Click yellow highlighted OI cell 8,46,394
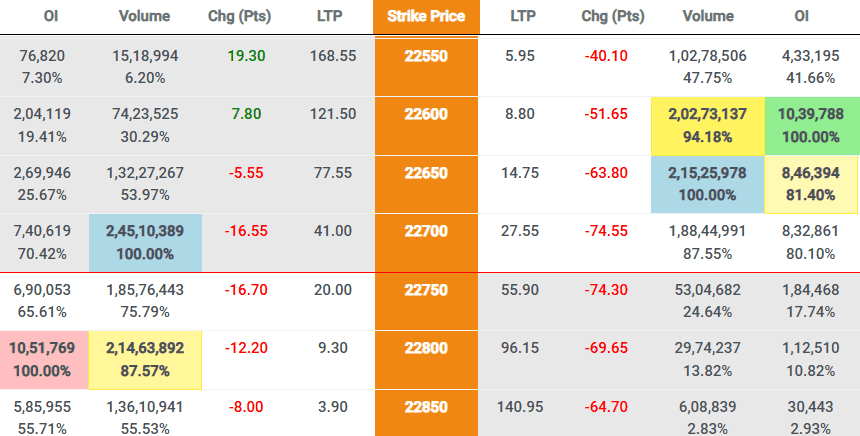This screenshot has height=436, width=860. pos(811,184)
